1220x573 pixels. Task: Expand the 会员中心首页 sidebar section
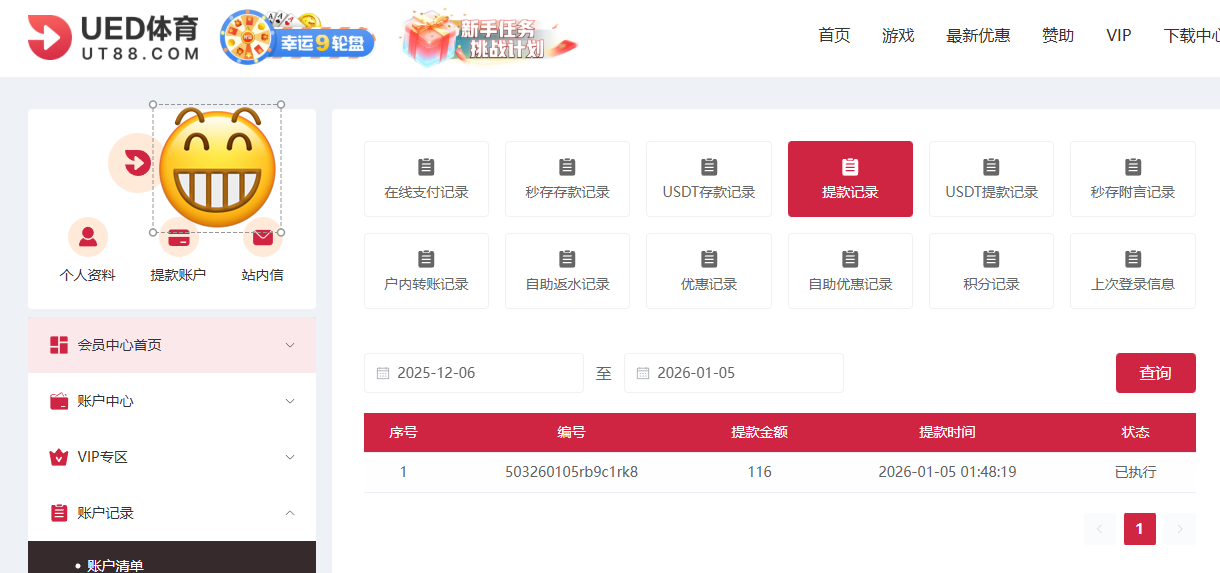(x=172, y=345)
